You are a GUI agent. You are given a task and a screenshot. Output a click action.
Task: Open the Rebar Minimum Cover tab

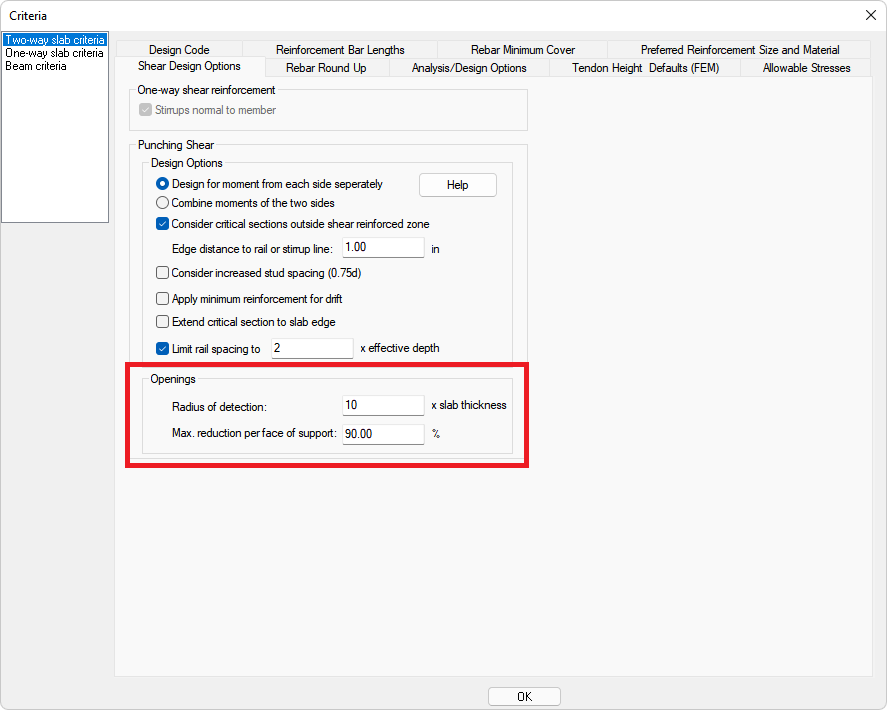522,50
